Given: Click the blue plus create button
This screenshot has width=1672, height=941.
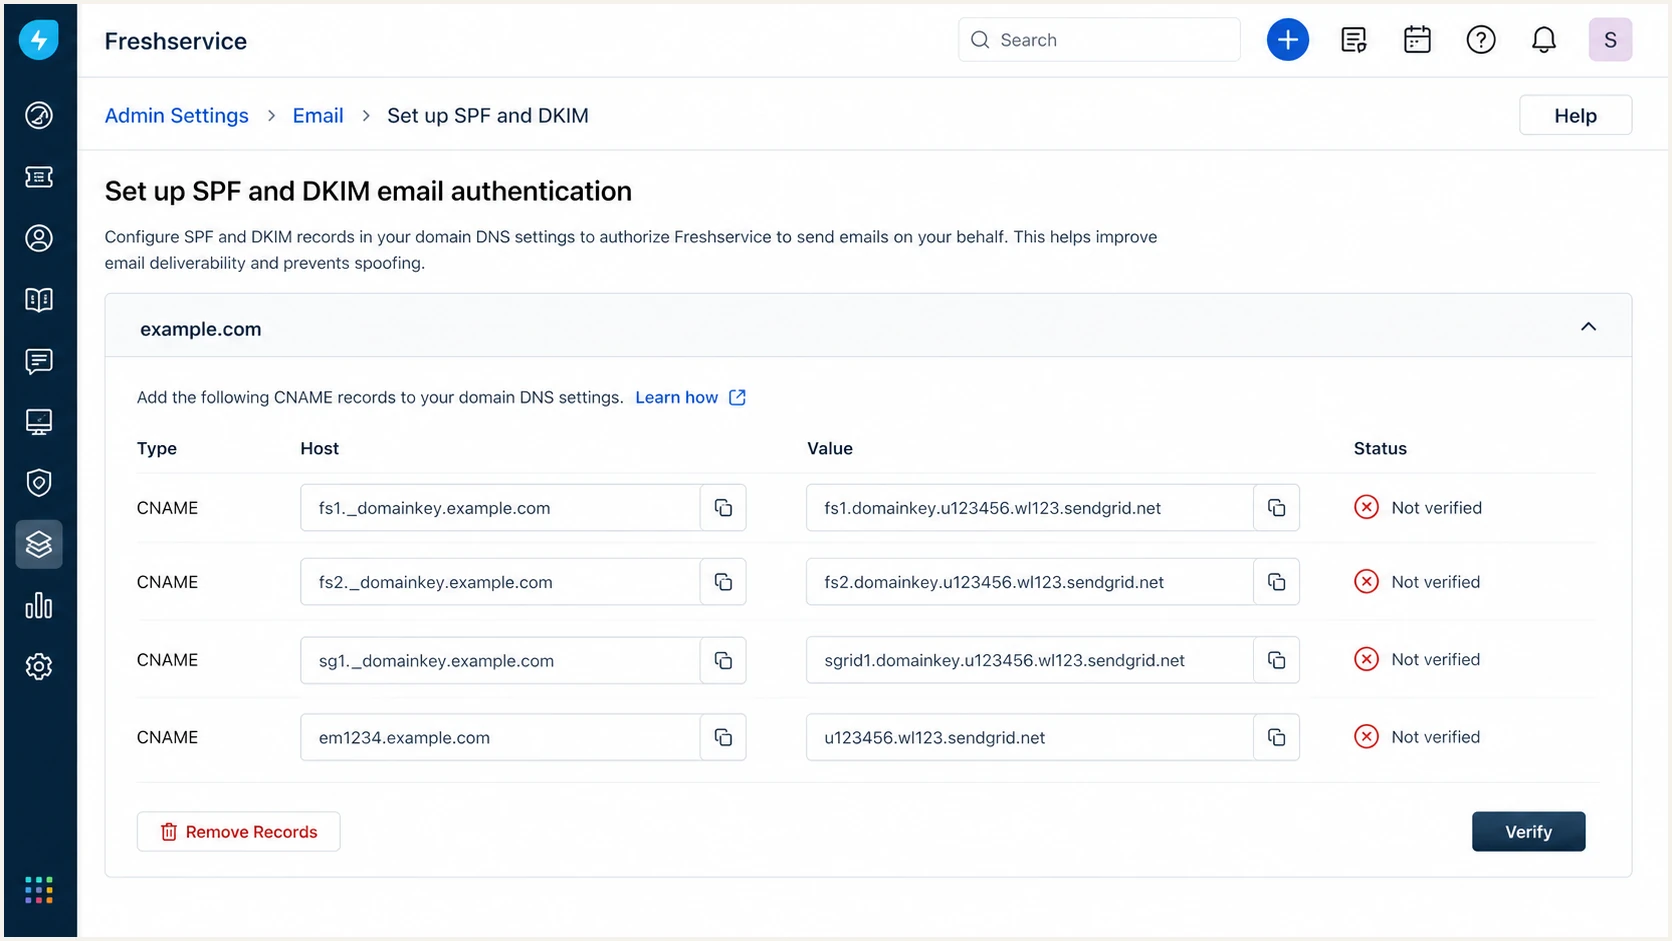Looking at the screenshot, I should pyautogui.click(x=1287, y=40).
